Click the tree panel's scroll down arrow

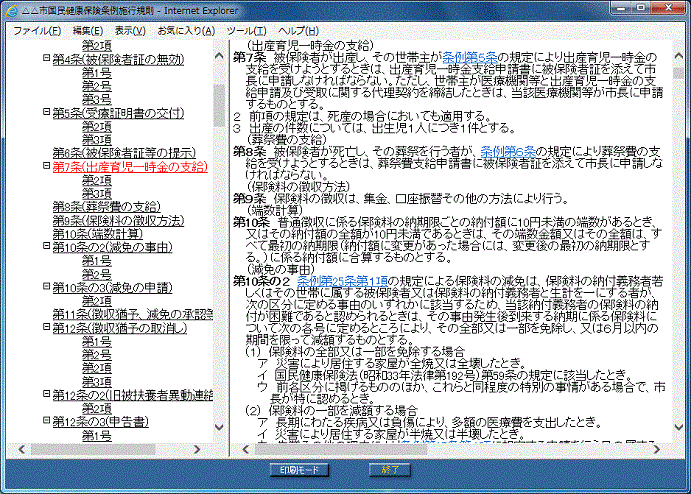[x=219, y=431]
